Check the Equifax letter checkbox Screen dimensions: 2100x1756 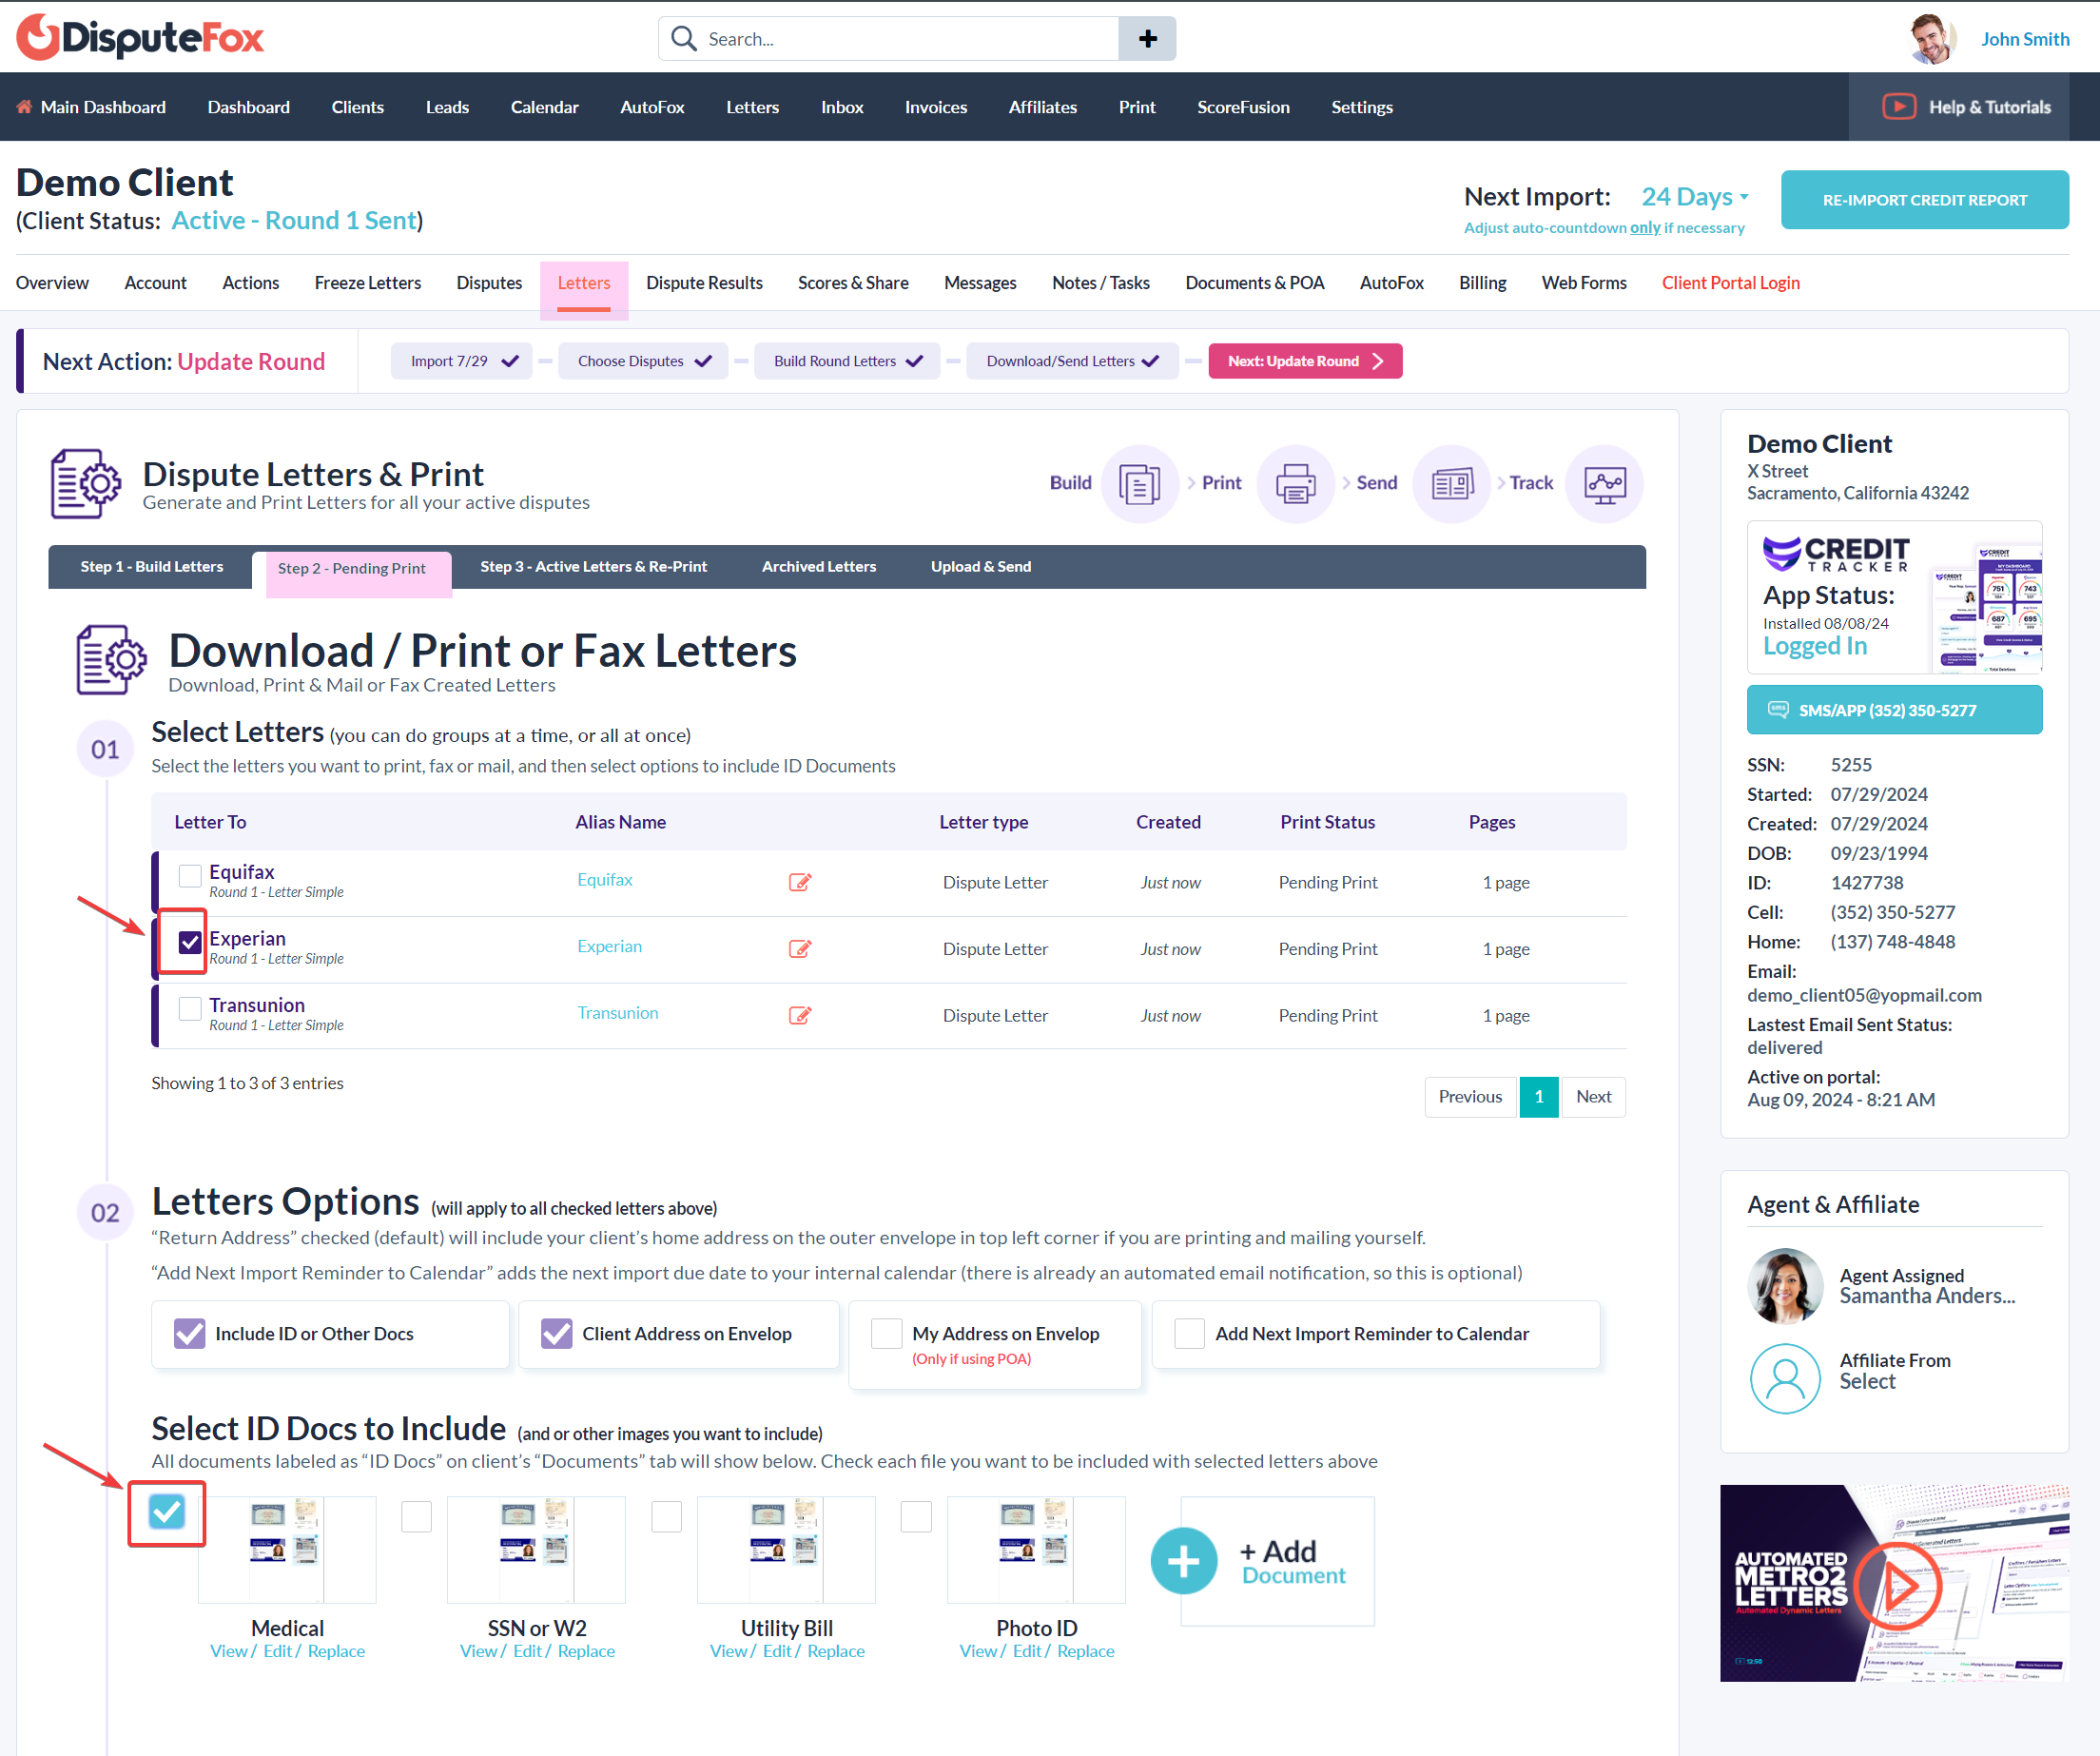[x=190, y=876]
